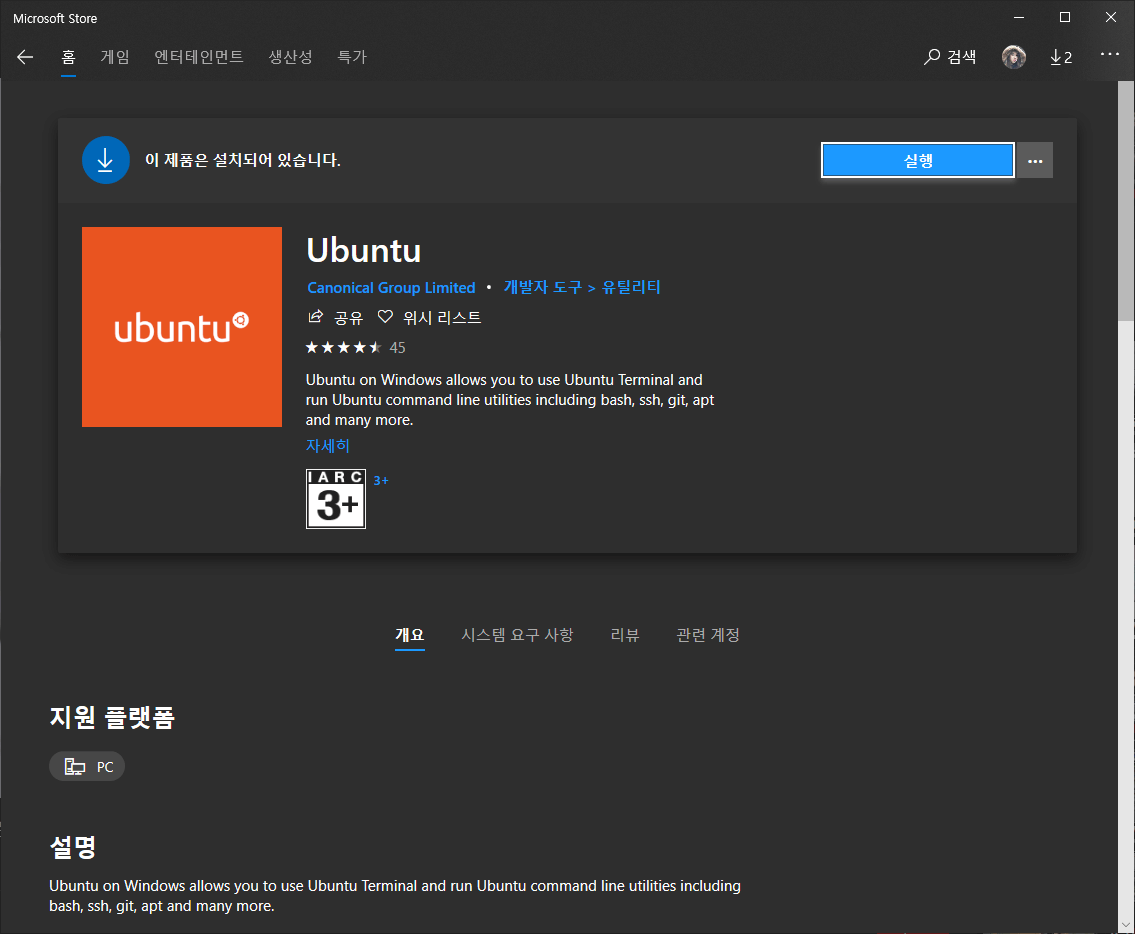Open the 개발자 도구 > 유틸리티 category link
Screen dimensions: 1135x934
pyautogui.click(x=582, y=287)
